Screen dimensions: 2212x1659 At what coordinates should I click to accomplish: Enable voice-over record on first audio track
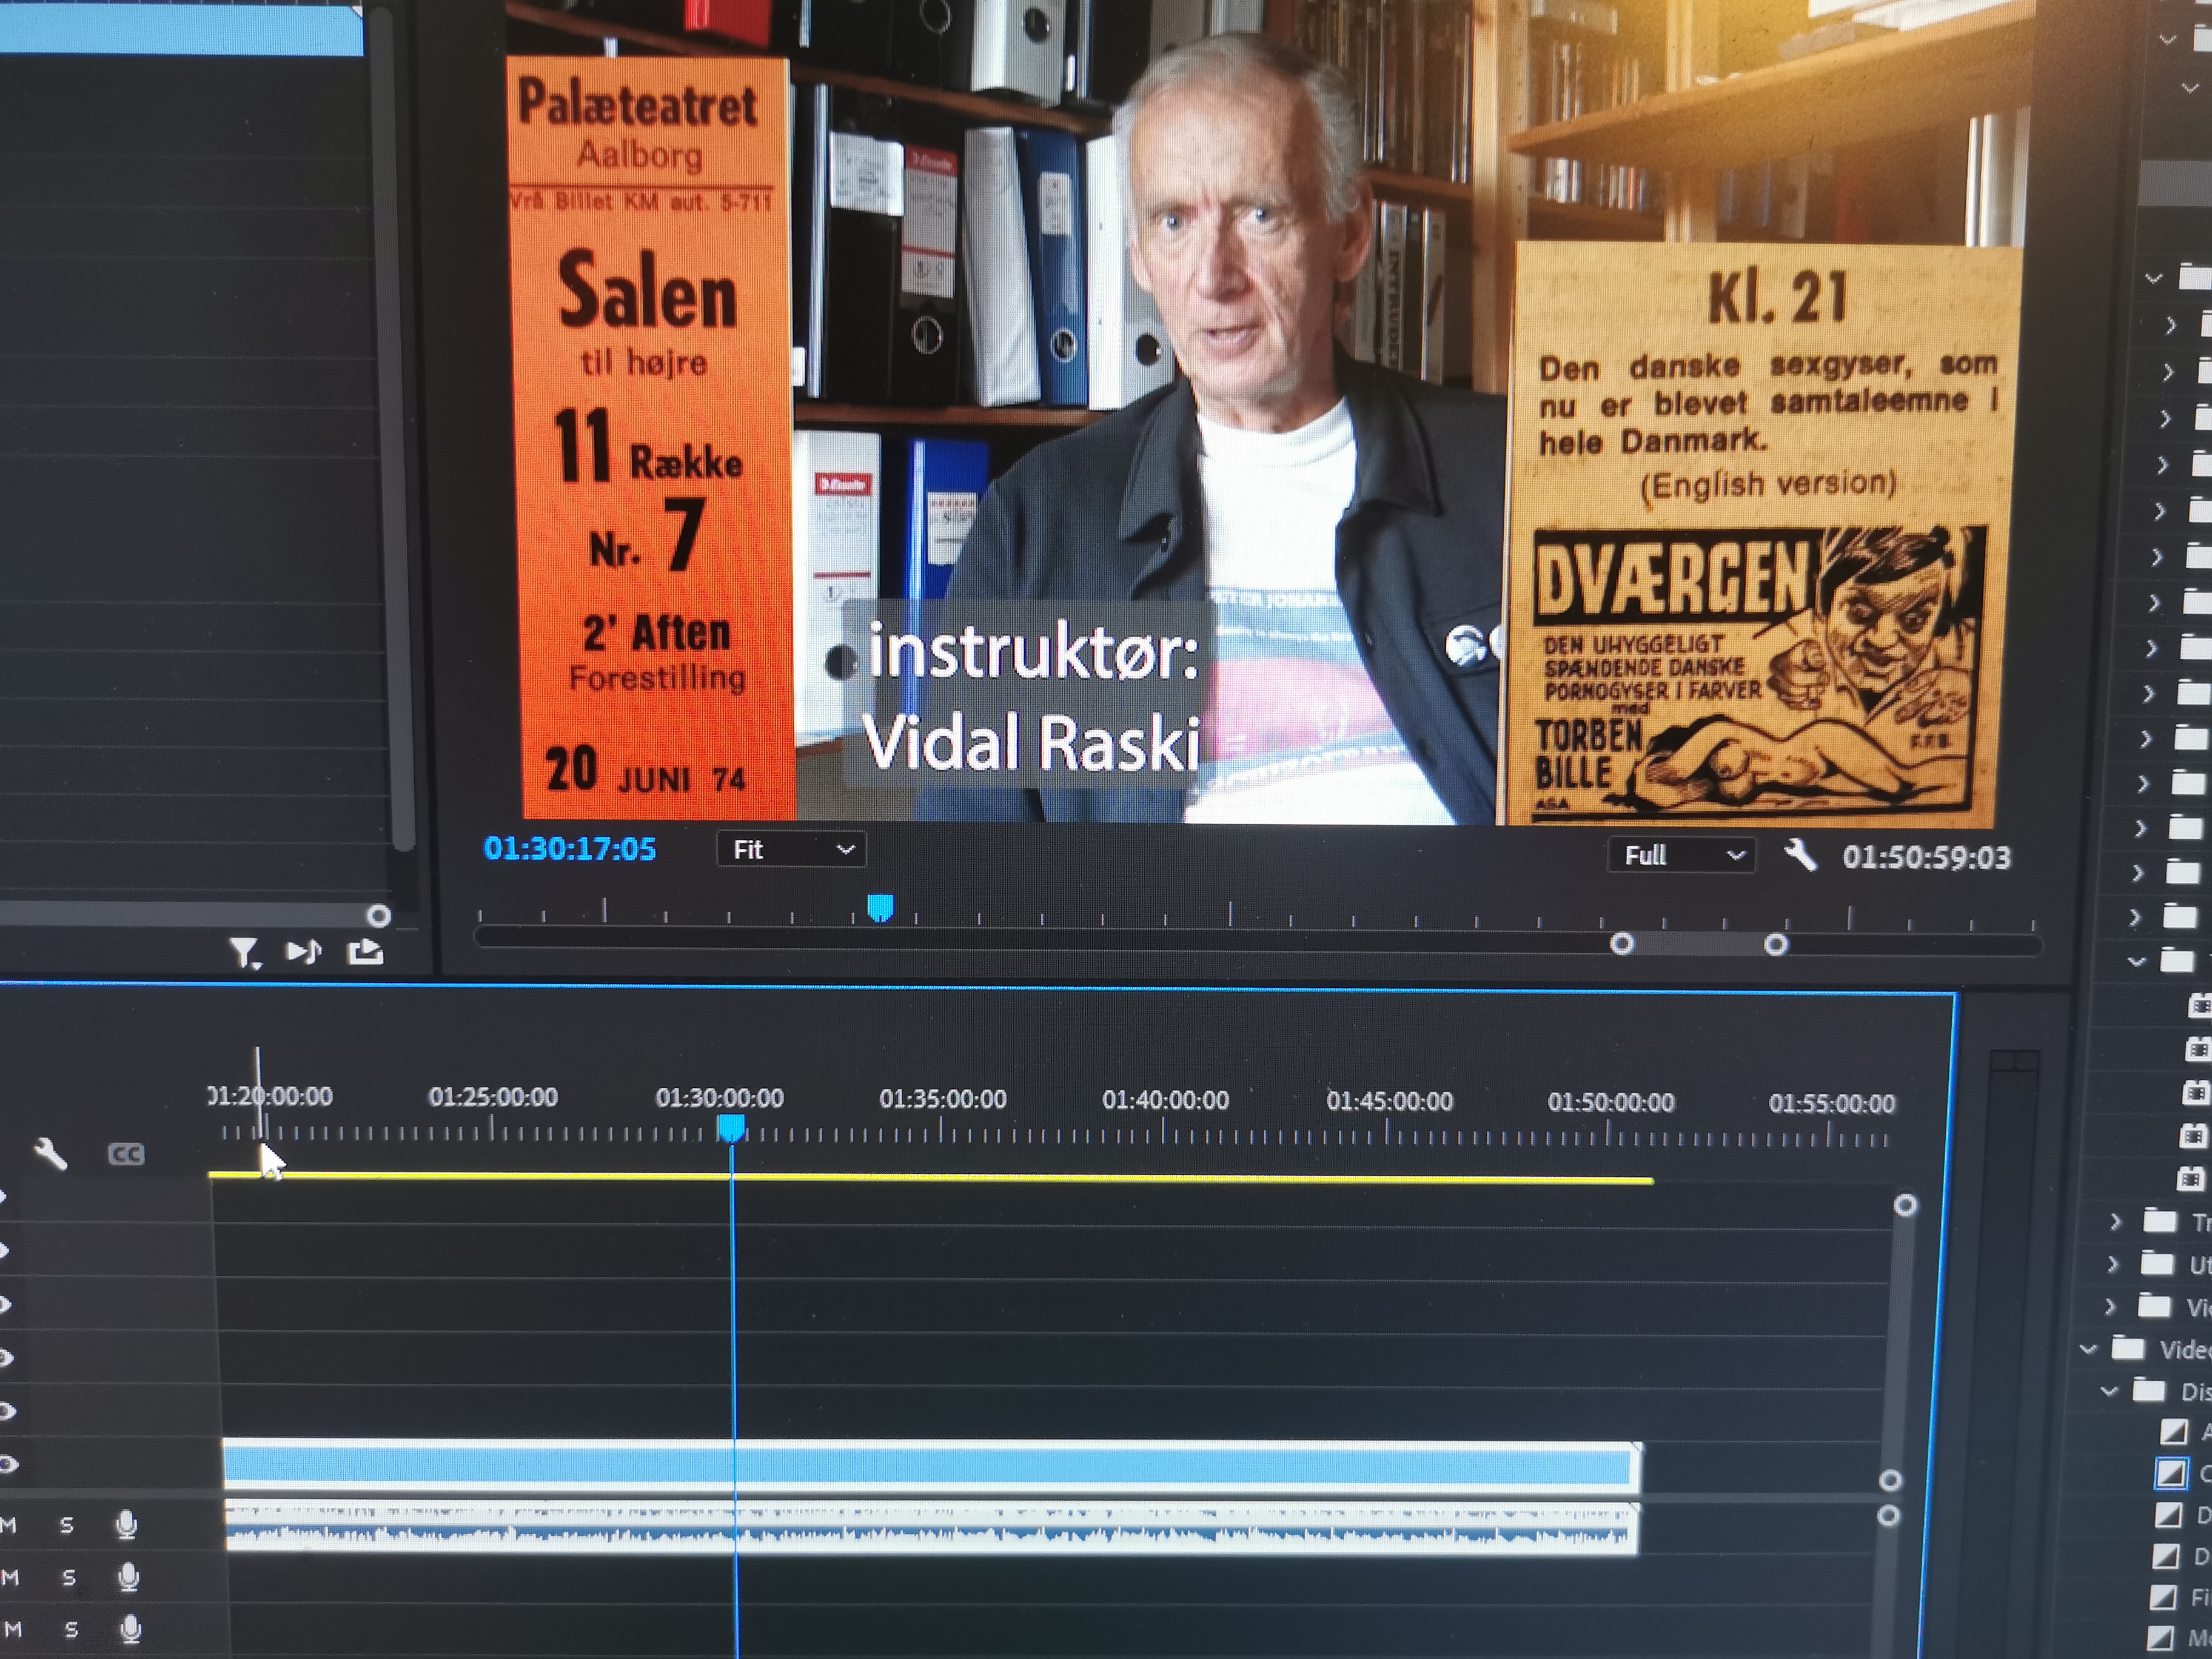[126, 1524]
